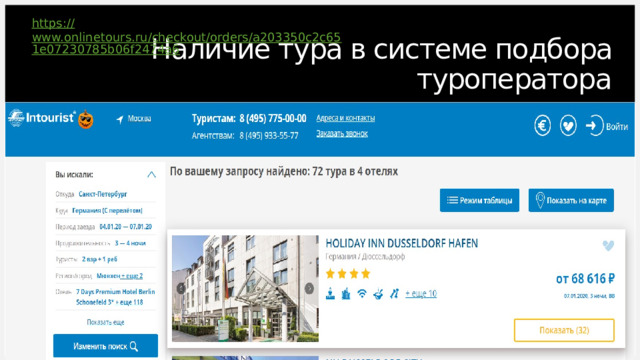Open favorites heart icon in header
This screenshot has width=640, height=360.
click(568, 125)
